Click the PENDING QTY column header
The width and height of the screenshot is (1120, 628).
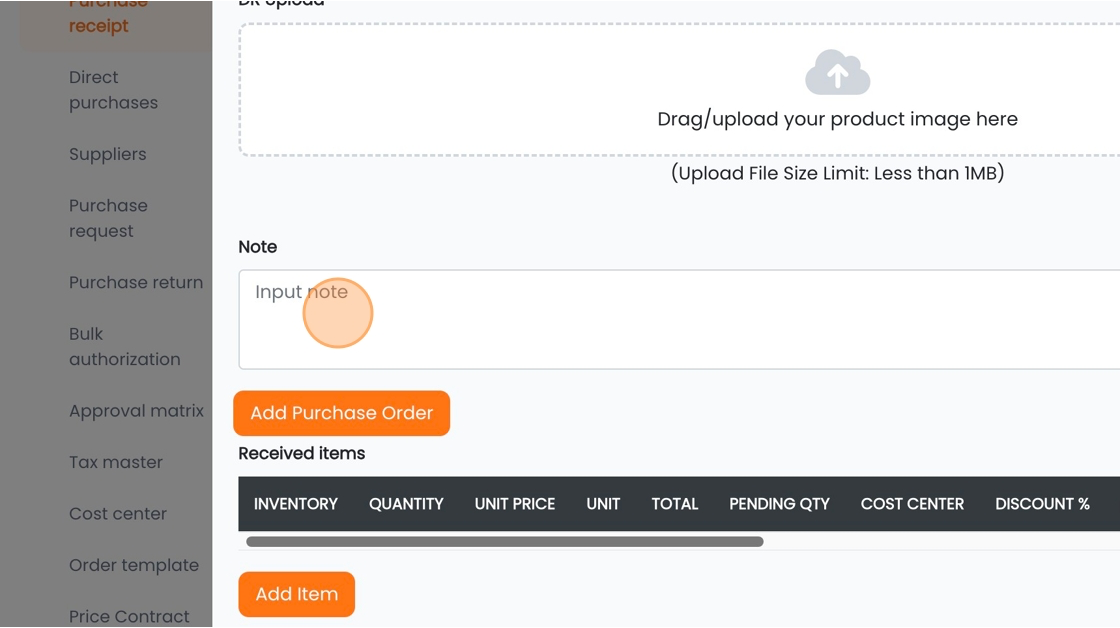pos(779,504)
